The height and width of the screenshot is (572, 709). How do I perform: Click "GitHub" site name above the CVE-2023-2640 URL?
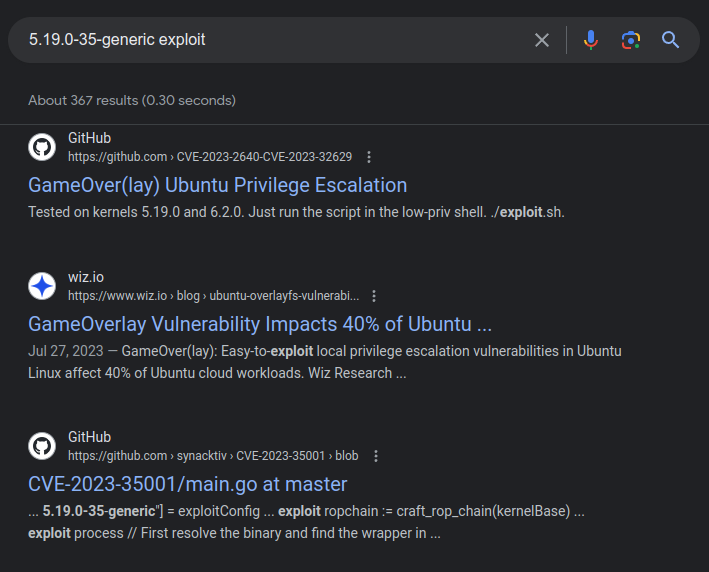(x=89, y=138)
